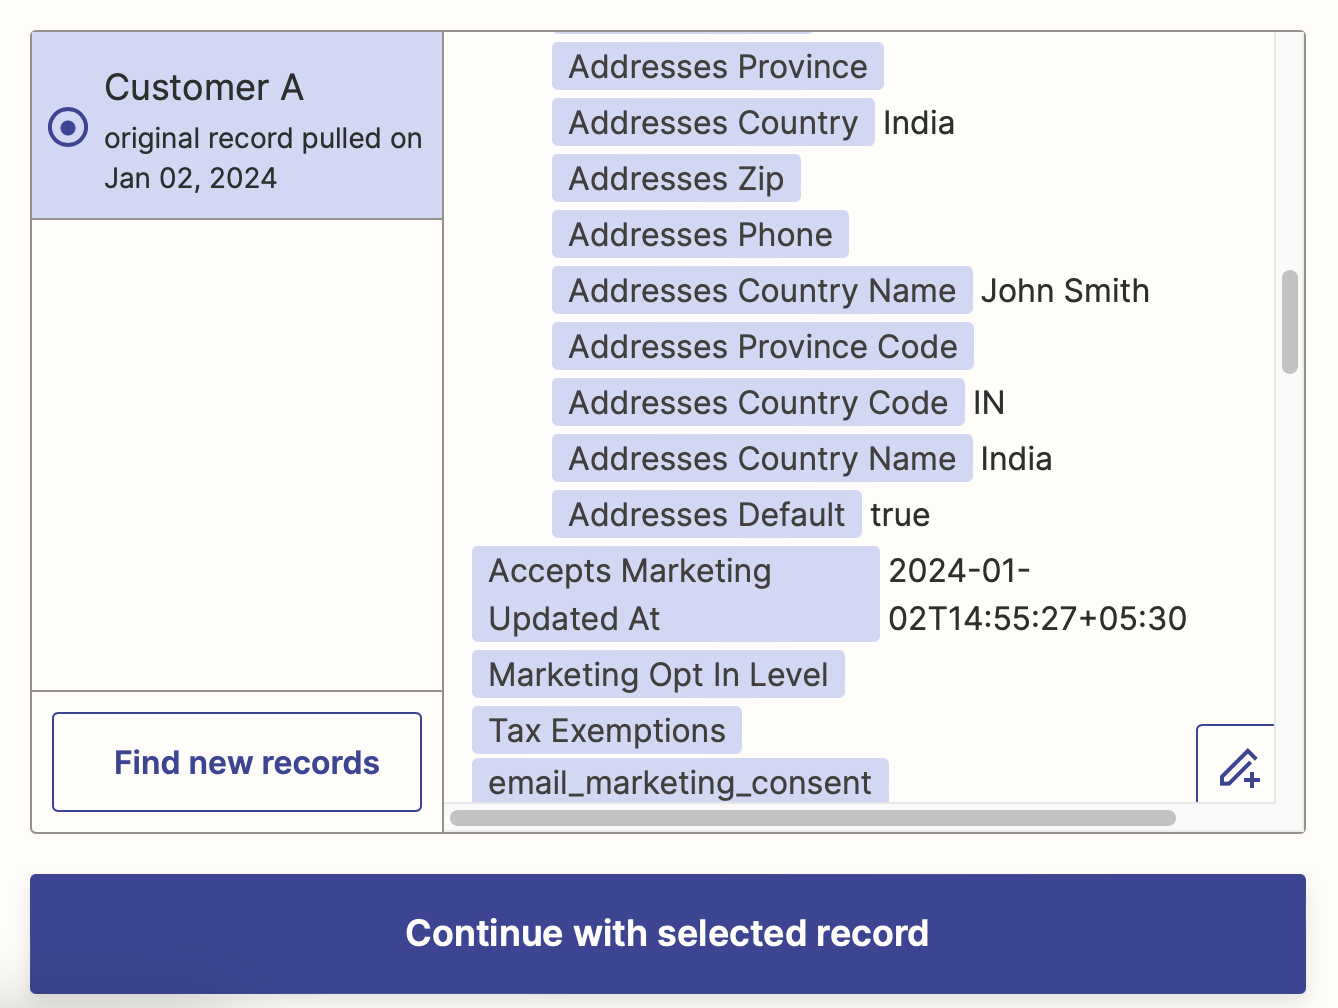Click Find new records button
This screenshot has height=1008, width=1338.
click(237, 762)
